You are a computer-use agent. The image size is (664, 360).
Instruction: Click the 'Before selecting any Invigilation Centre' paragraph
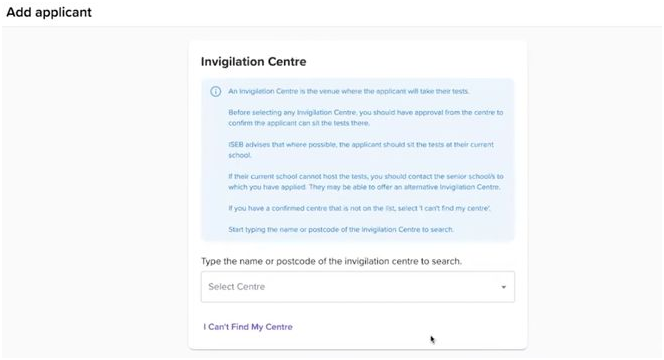[366, 118]
